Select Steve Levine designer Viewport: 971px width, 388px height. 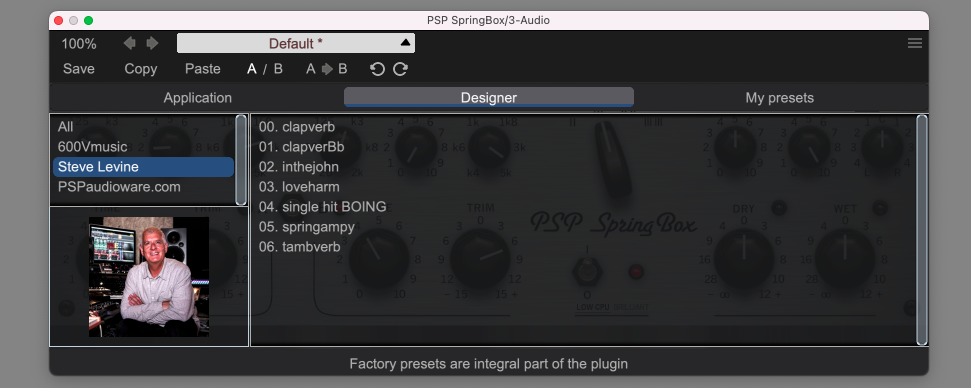pyautogui.click(x=143, y=167)
